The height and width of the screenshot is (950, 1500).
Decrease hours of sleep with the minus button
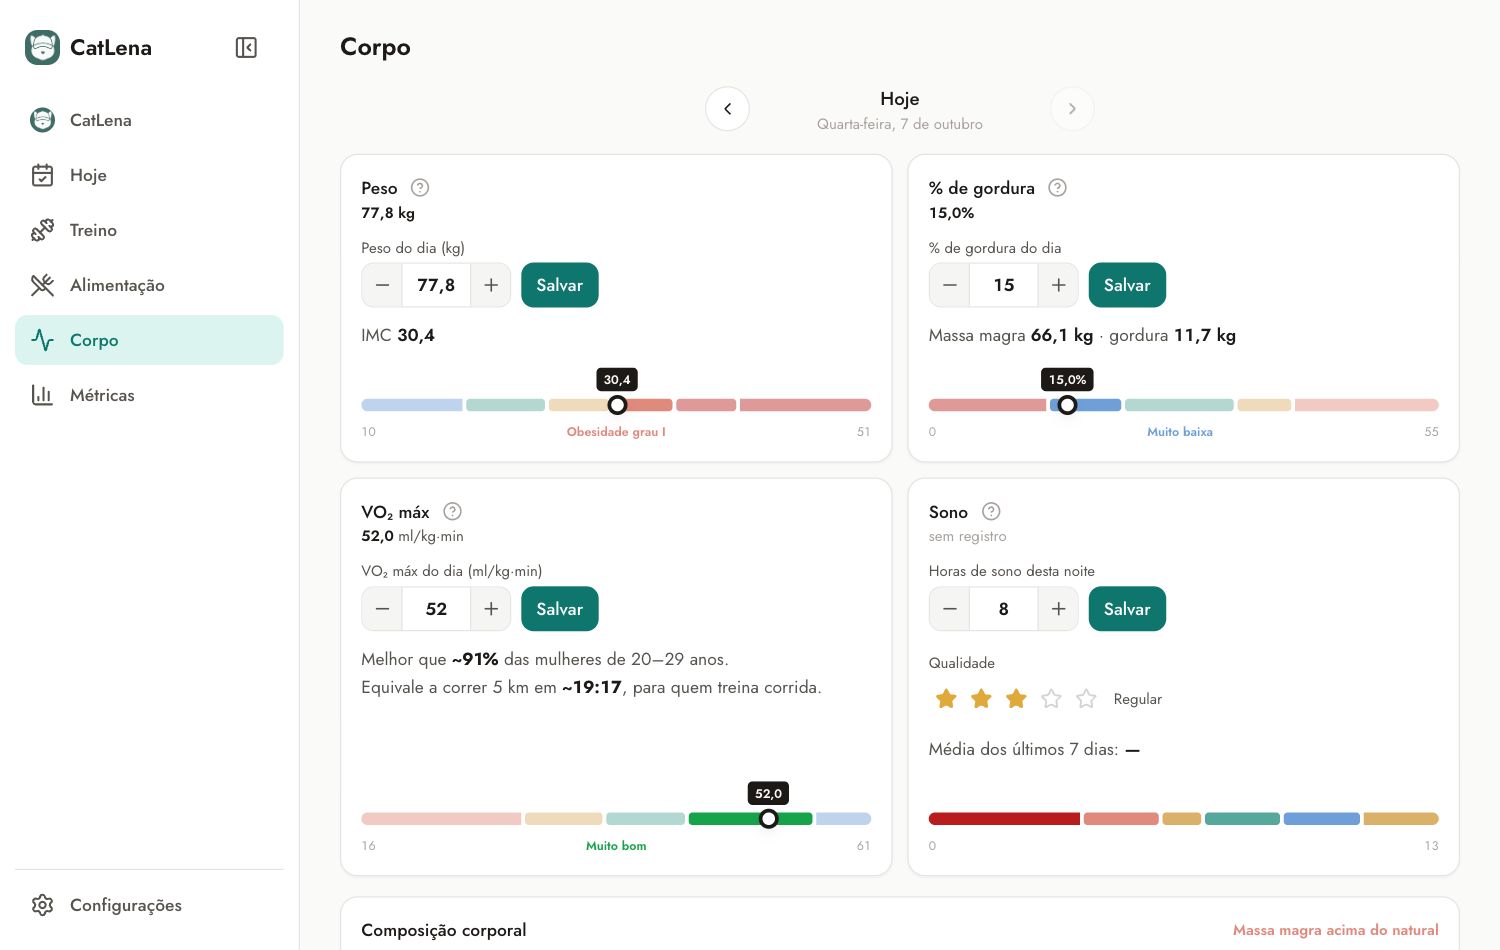point(950,609)
